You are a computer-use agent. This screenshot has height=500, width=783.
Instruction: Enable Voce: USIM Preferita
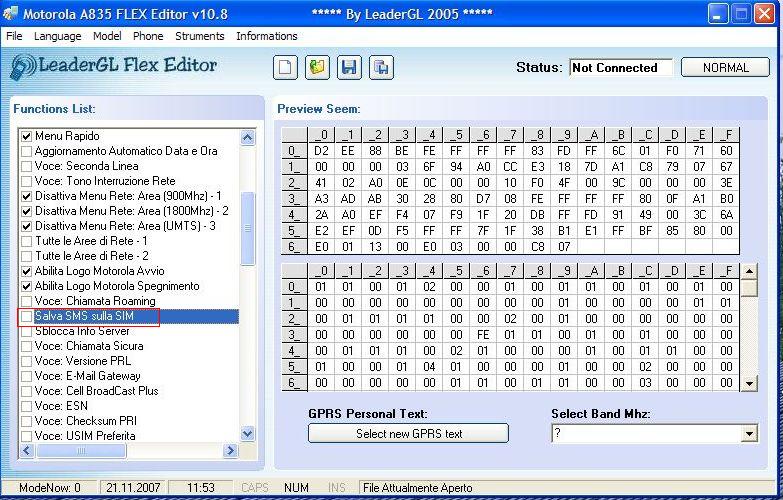tap(26, 436)
